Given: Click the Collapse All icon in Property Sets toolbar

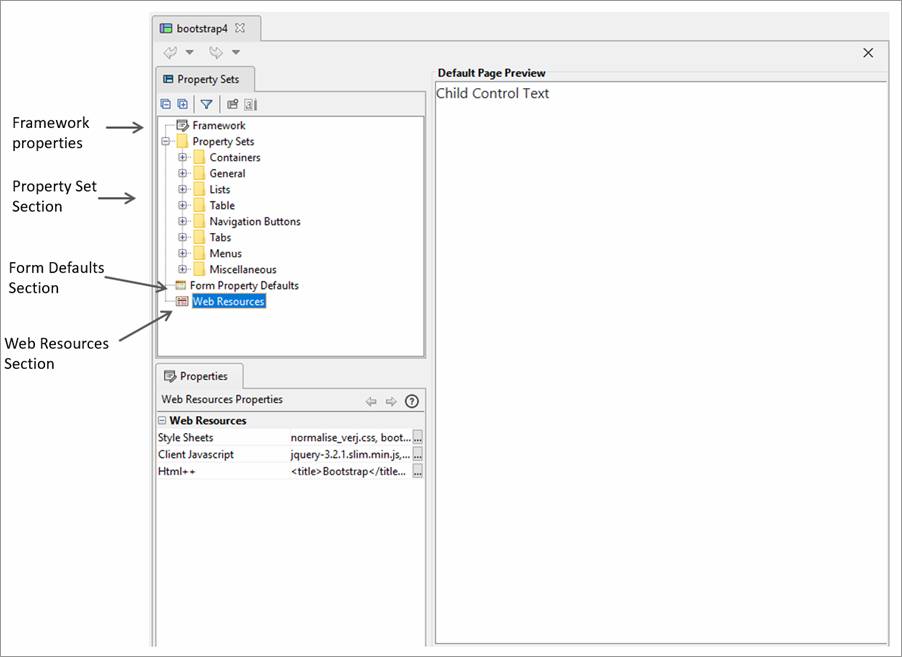Looking at the screenshot, I should (166, 104).
